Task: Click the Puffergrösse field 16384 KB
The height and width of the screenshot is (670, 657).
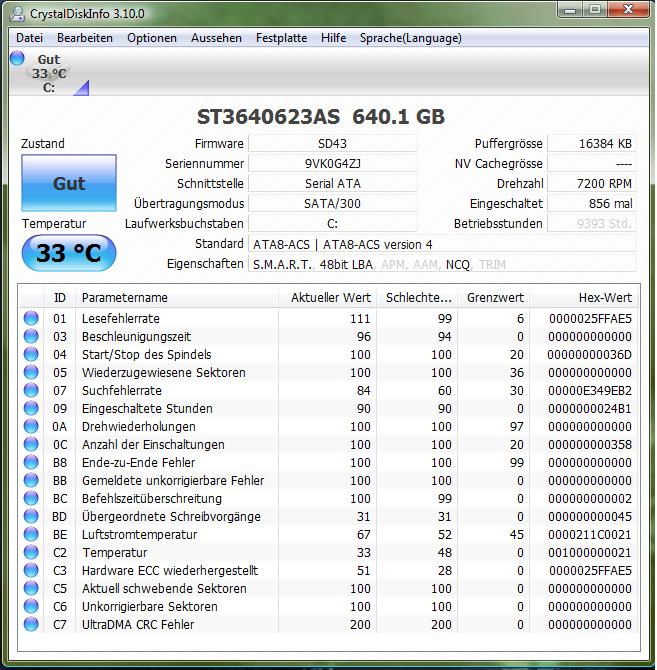Action: click(x=592, y=144)
